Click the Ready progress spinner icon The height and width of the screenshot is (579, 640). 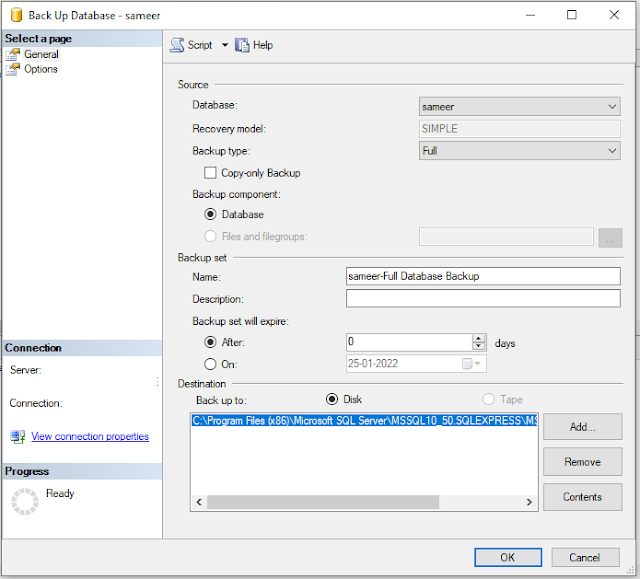(24, 501)
